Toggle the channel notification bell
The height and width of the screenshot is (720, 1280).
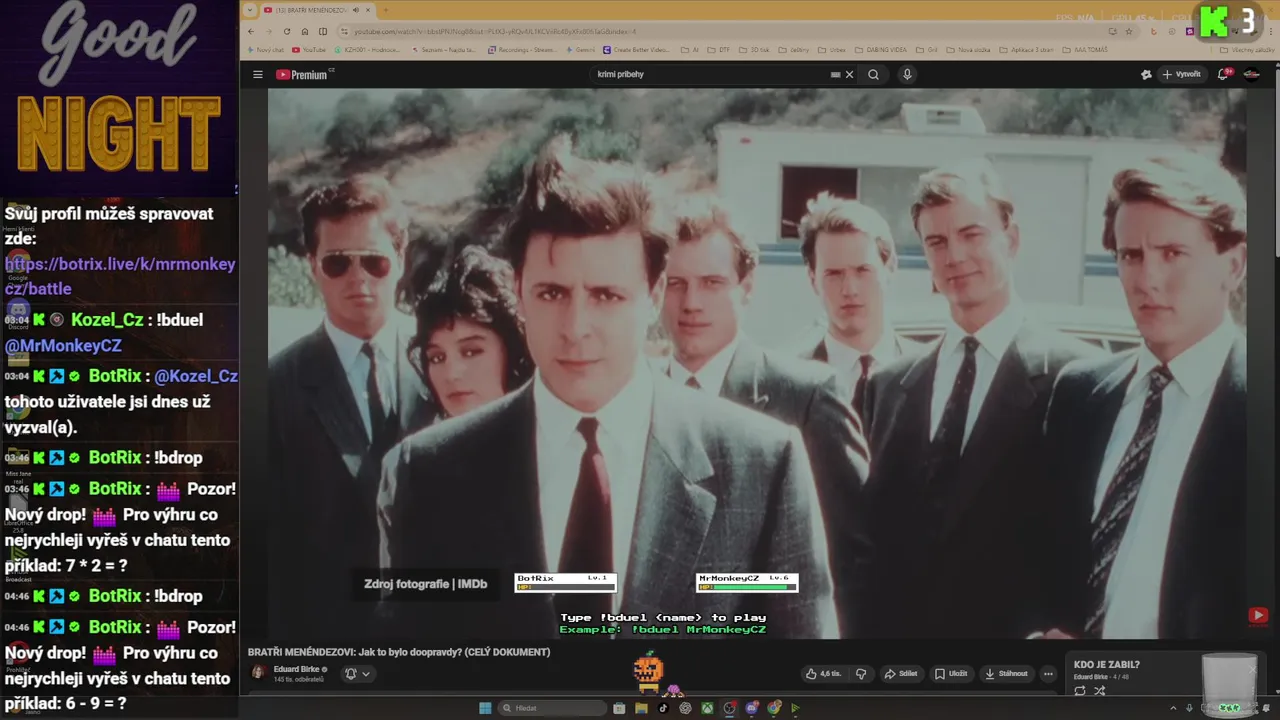point(357,673)
